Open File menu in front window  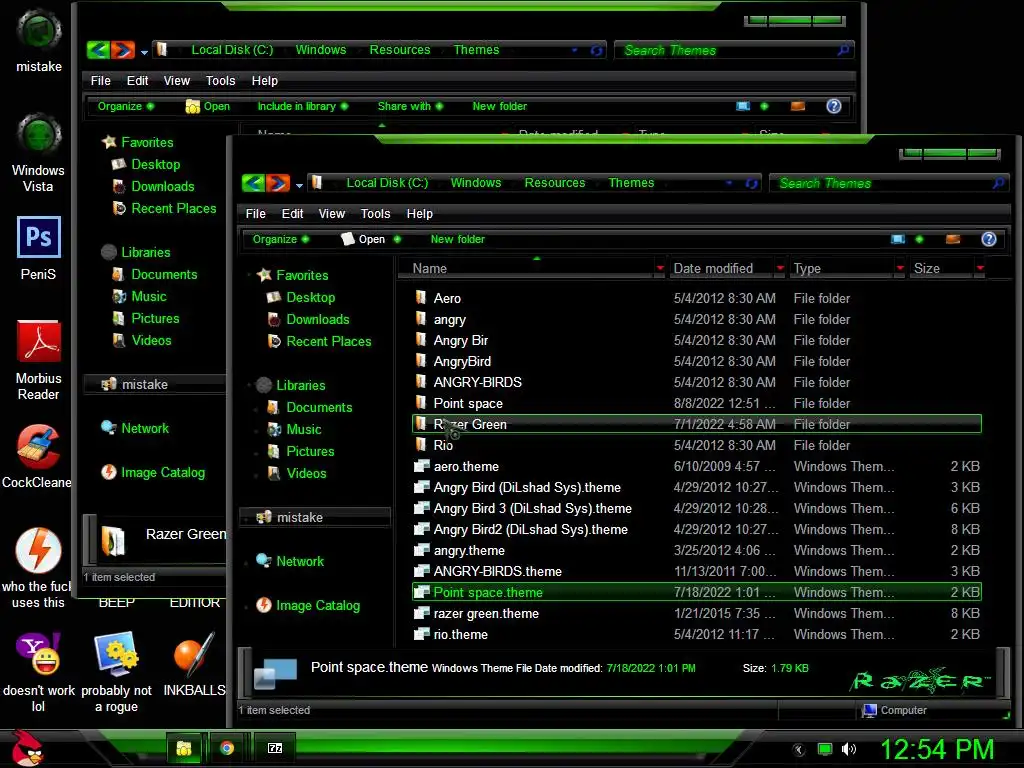(255, 214)
